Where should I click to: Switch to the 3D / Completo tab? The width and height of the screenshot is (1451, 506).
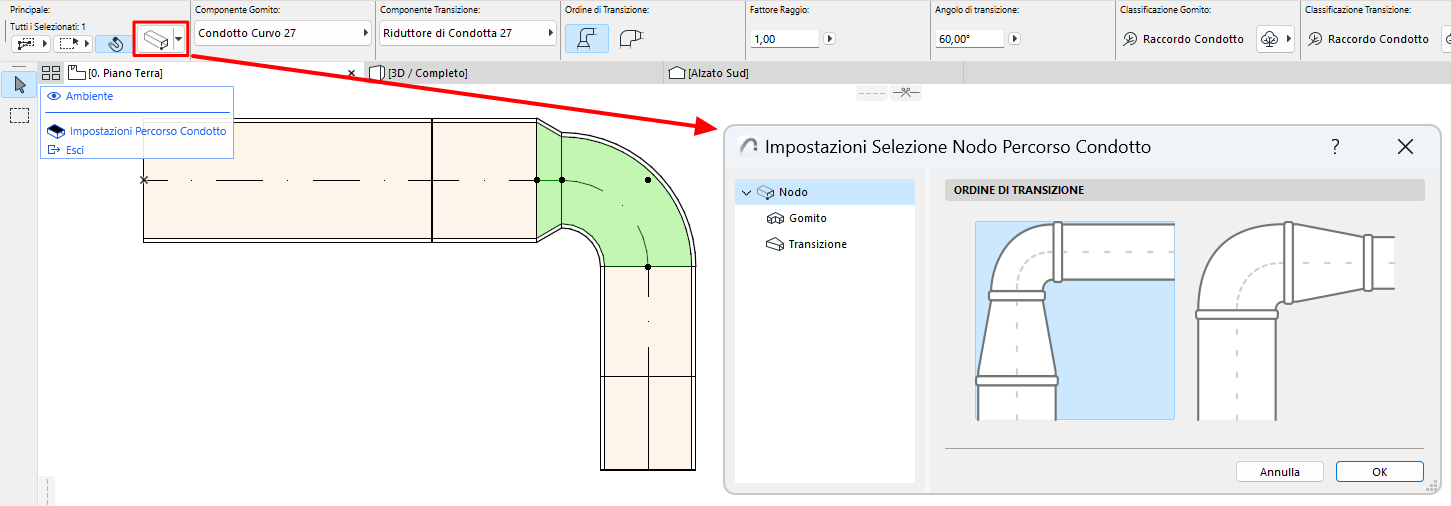pos(427,73)
